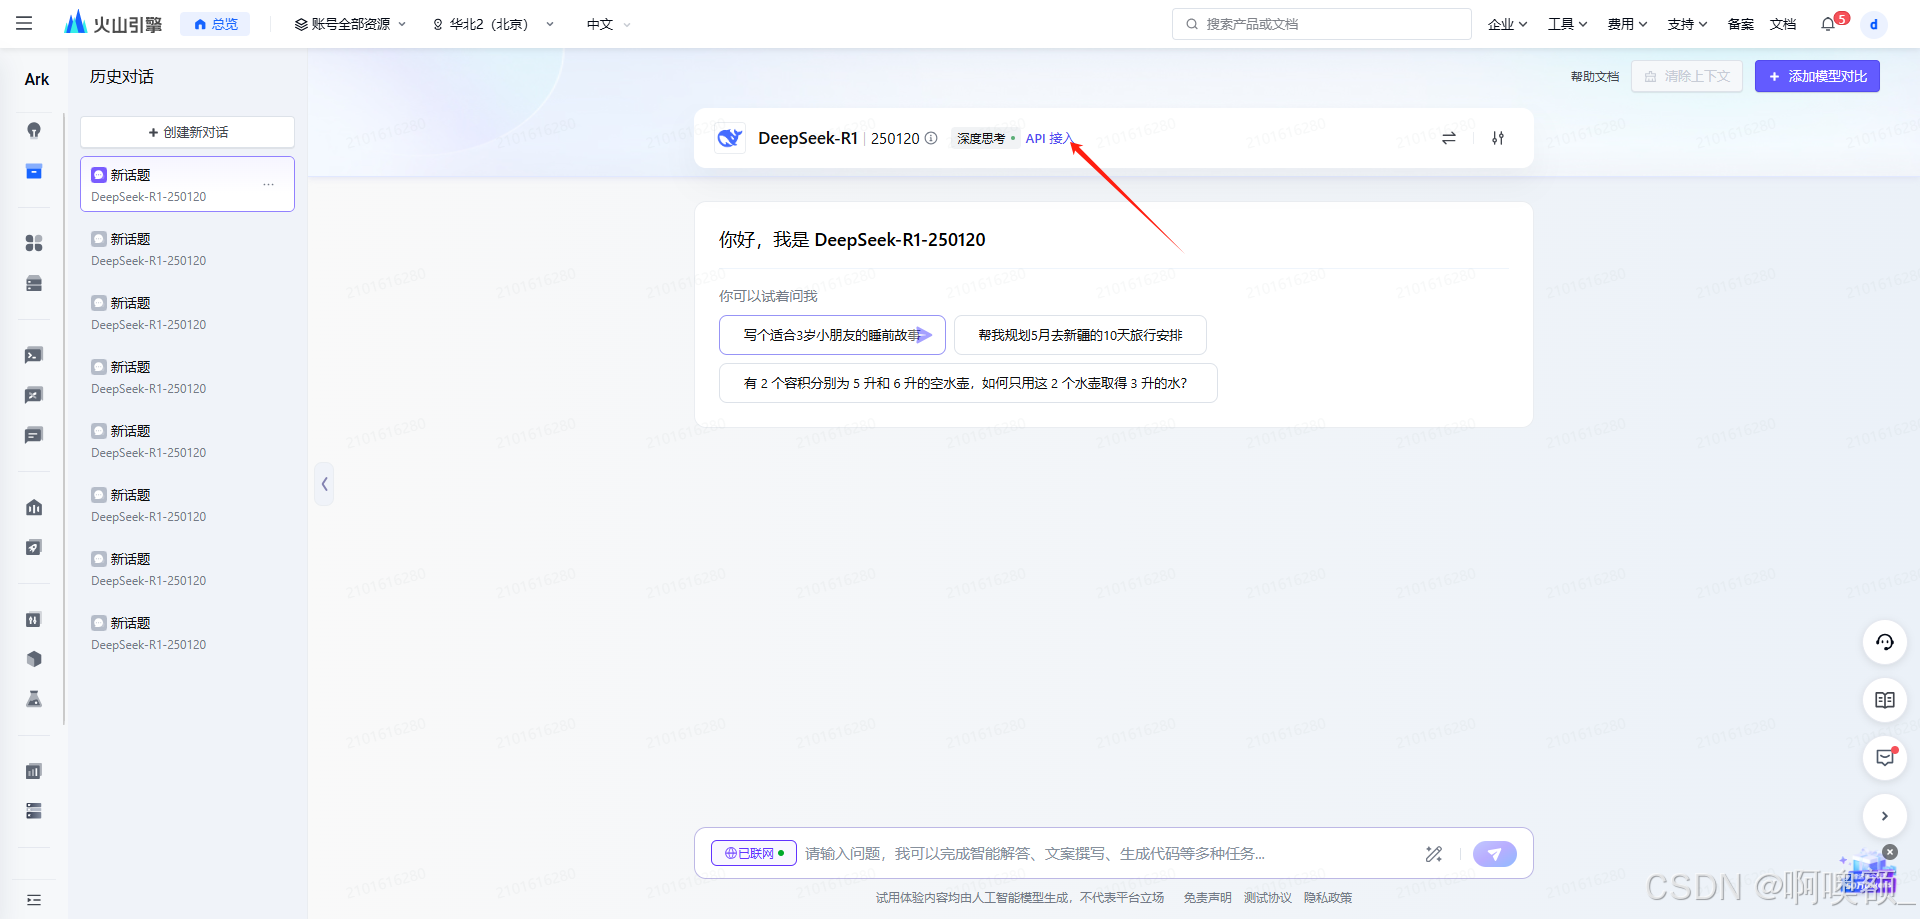Click the 添加模型对比 button
The height and width of the screenshot is (919, 1920).
[1817, 76]
